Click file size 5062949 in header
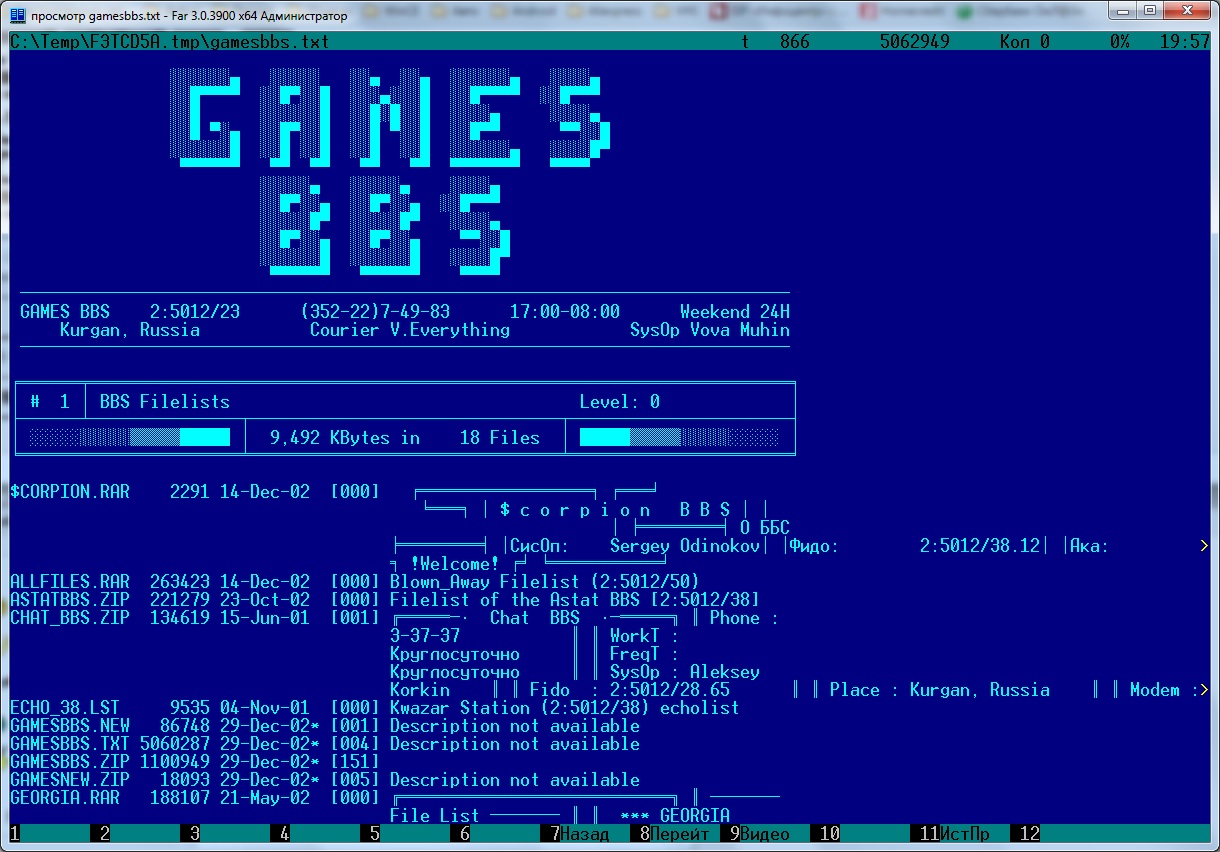The height and width of the screenshot is (852, 1220). (915, 42)
